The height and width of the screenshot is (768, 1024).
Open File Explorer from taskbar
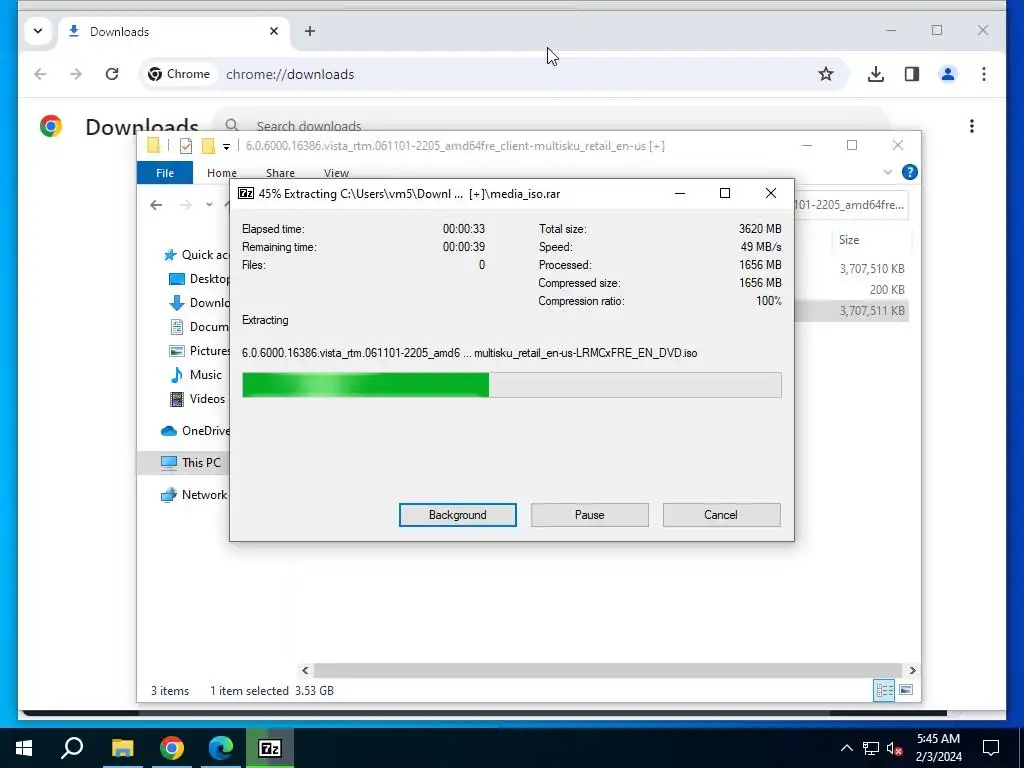[122, 748]
